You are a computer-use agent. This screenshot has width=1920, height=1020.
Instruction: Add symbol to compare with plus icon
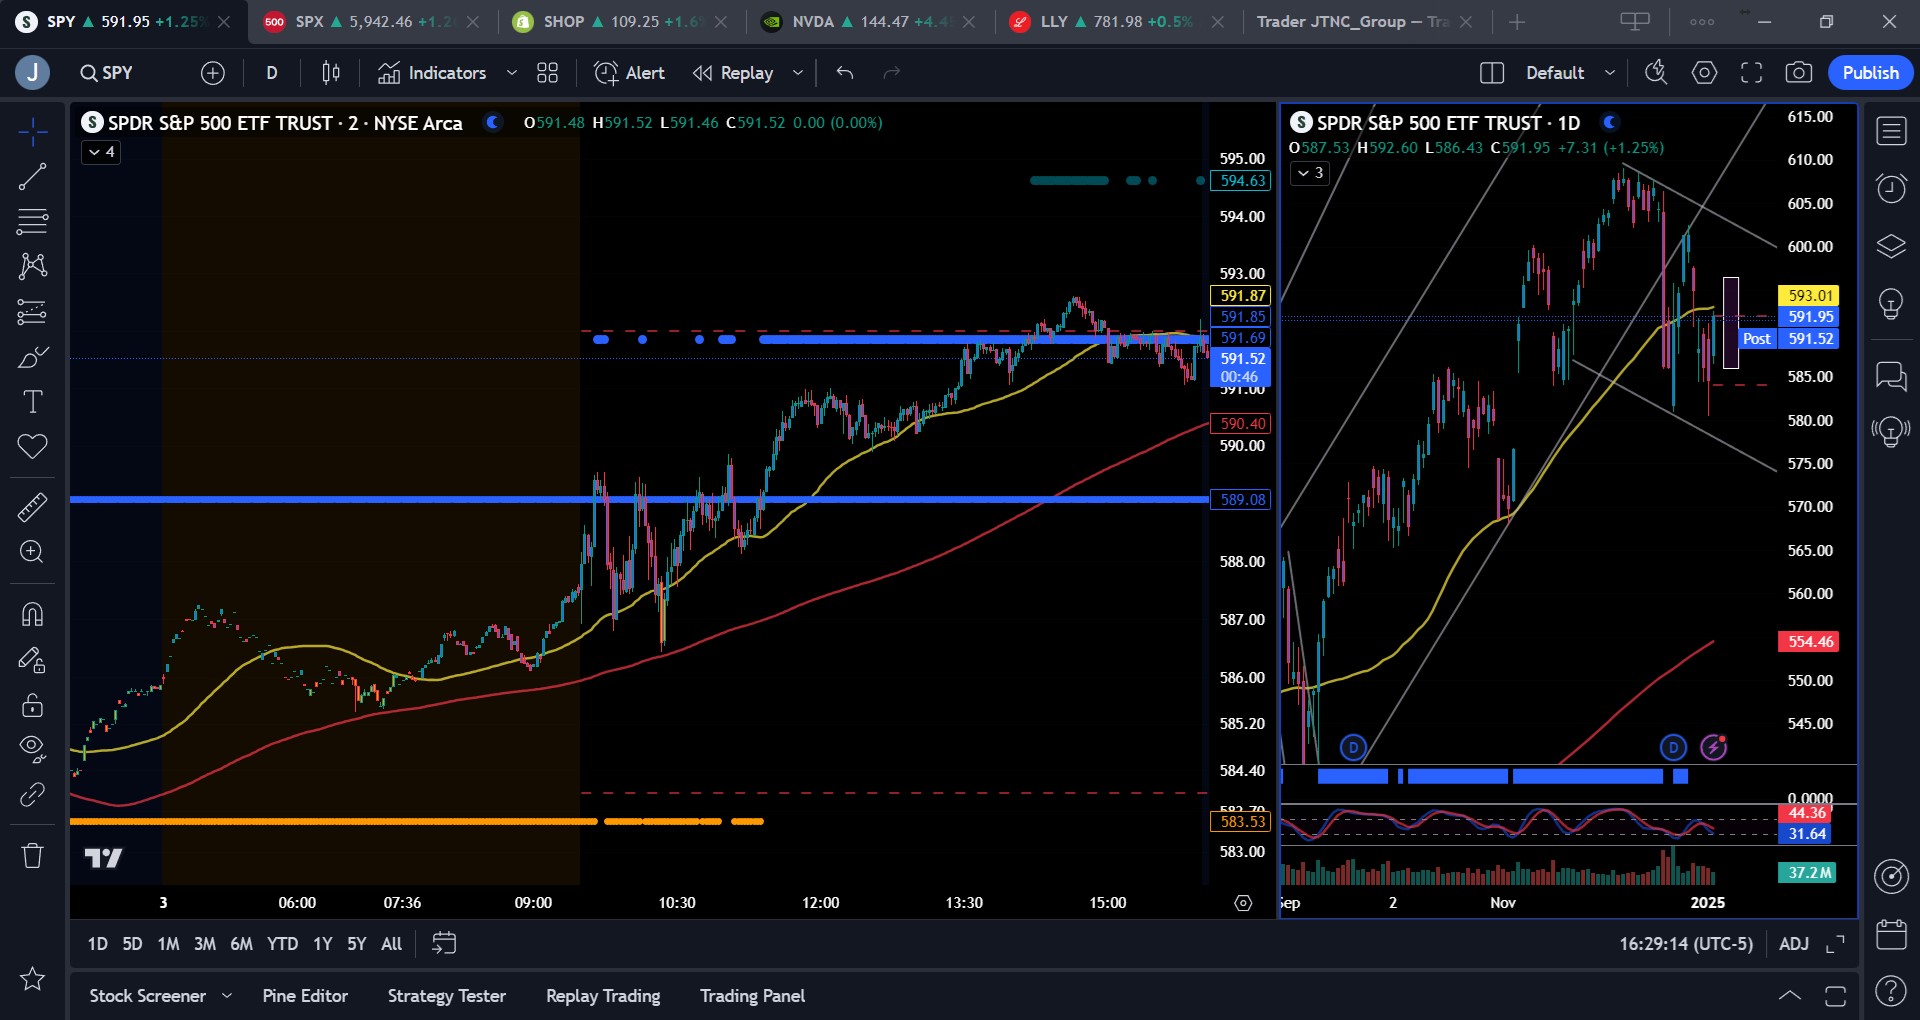pos(213,73)
